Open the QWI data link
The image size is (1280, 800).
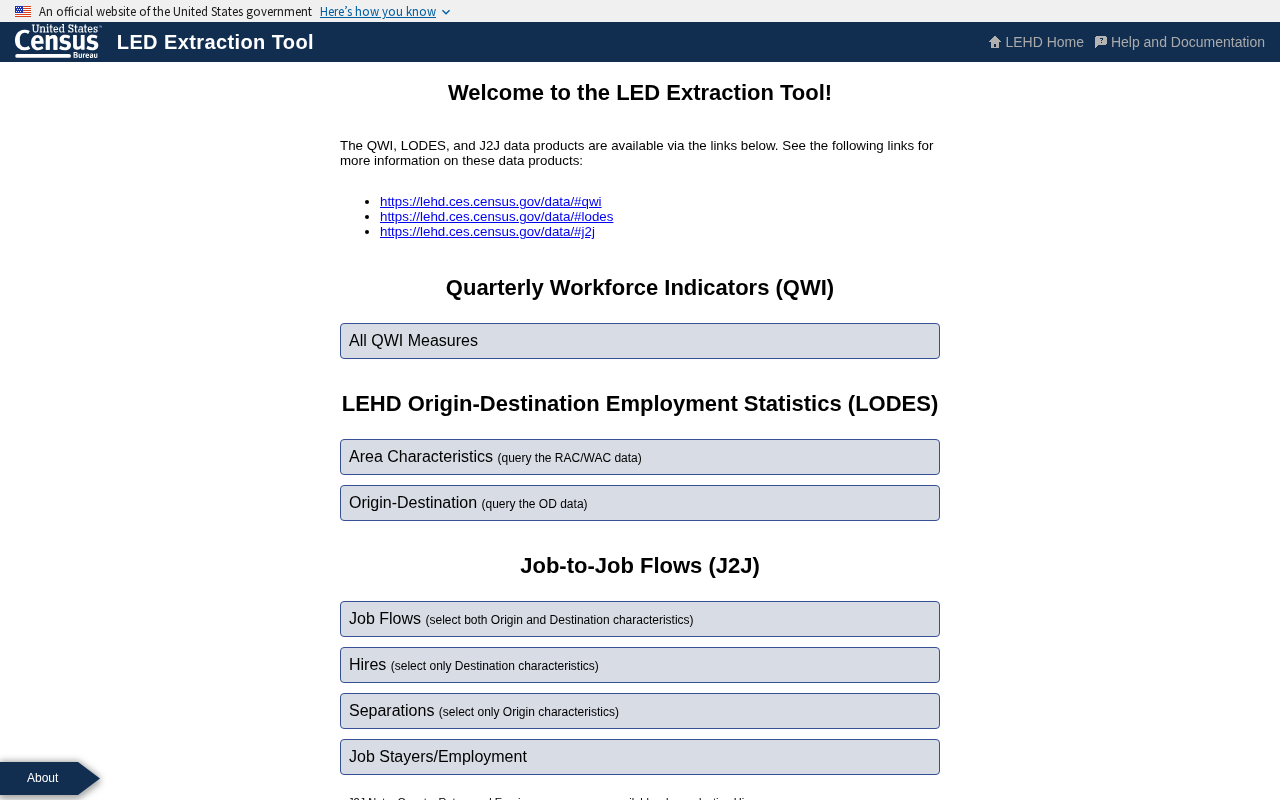[x=491, y=201]
